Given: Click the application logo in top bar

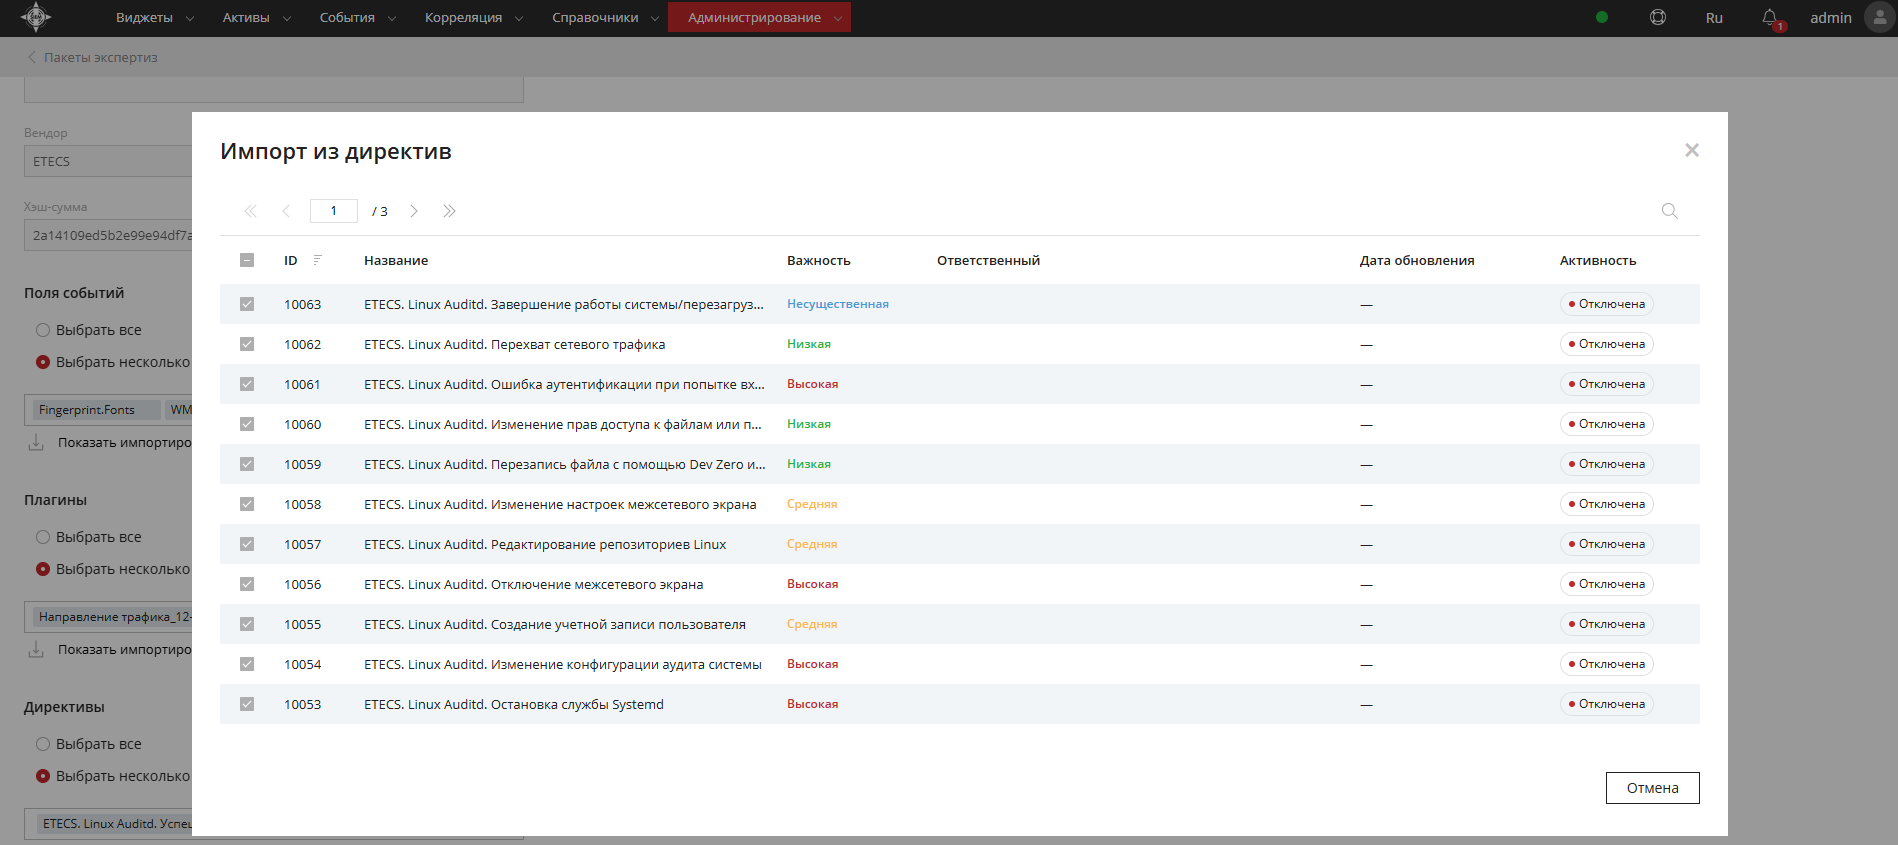Looking at the screenshot, I should pyautogui.click(x=36, y=17).
